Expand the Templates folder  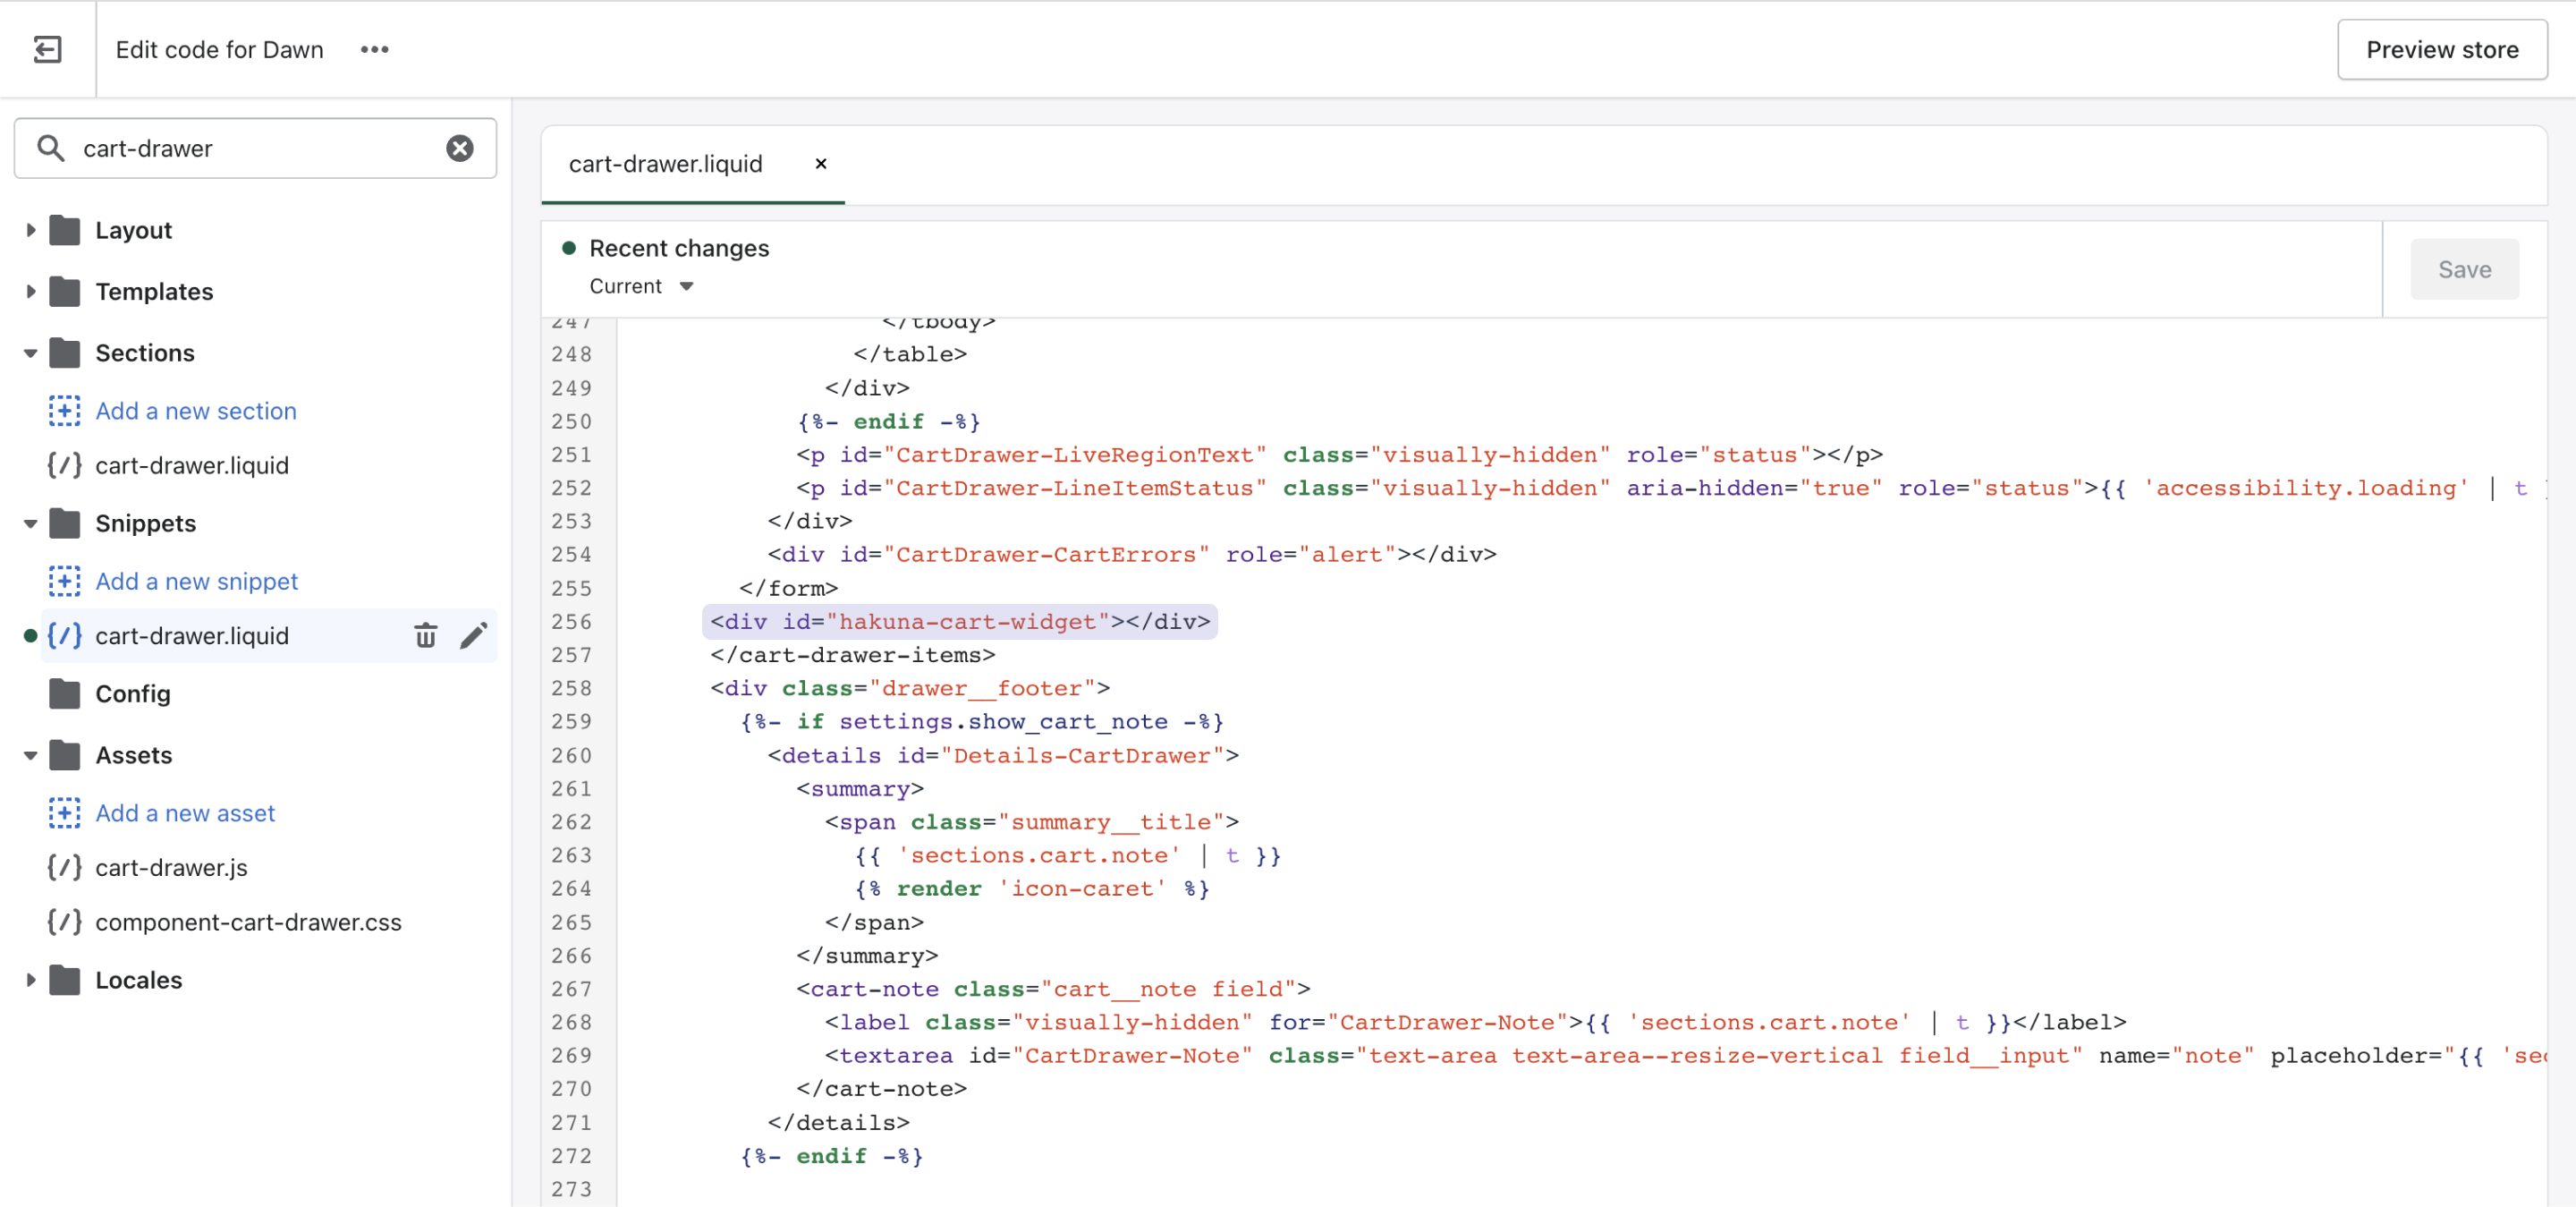30,292
